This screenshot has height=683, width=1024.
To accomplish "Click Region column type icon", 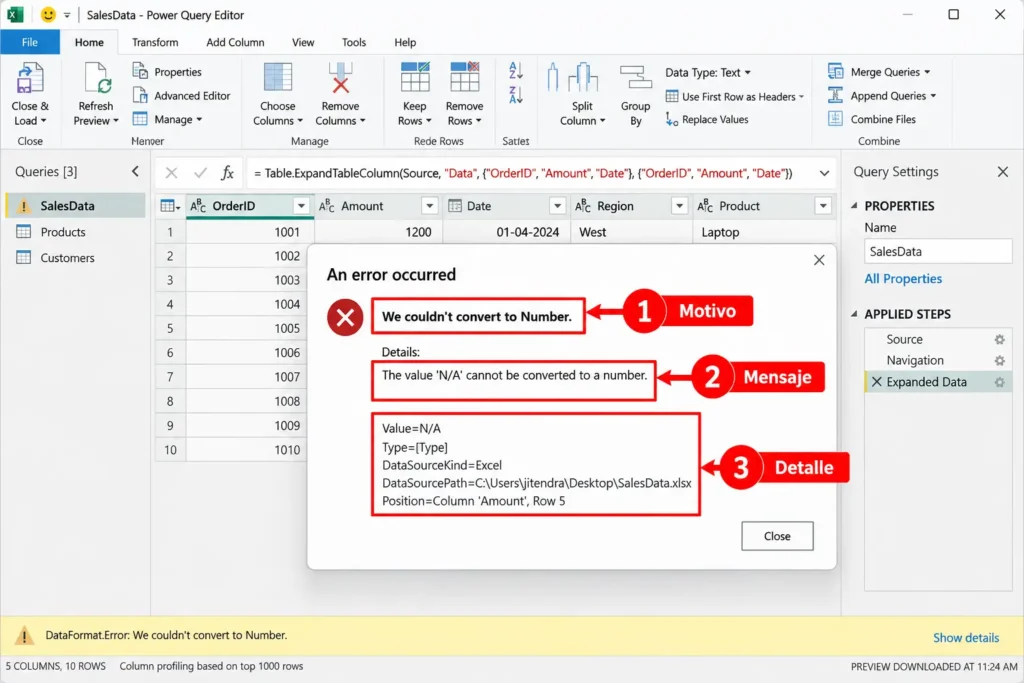I will coord(583,206).
